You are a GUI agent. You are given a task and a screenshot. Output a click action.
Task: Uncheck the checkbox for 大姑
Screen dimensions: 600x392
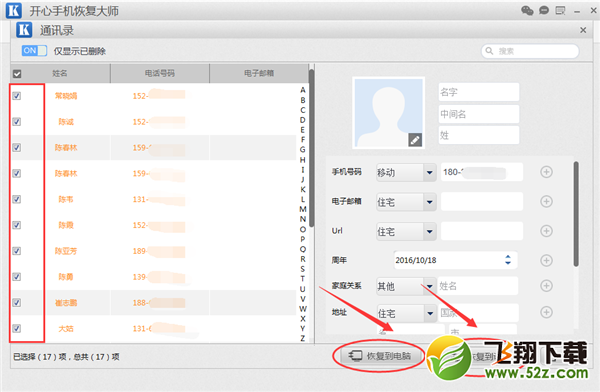pyautogui.click(x=16, y=328)
